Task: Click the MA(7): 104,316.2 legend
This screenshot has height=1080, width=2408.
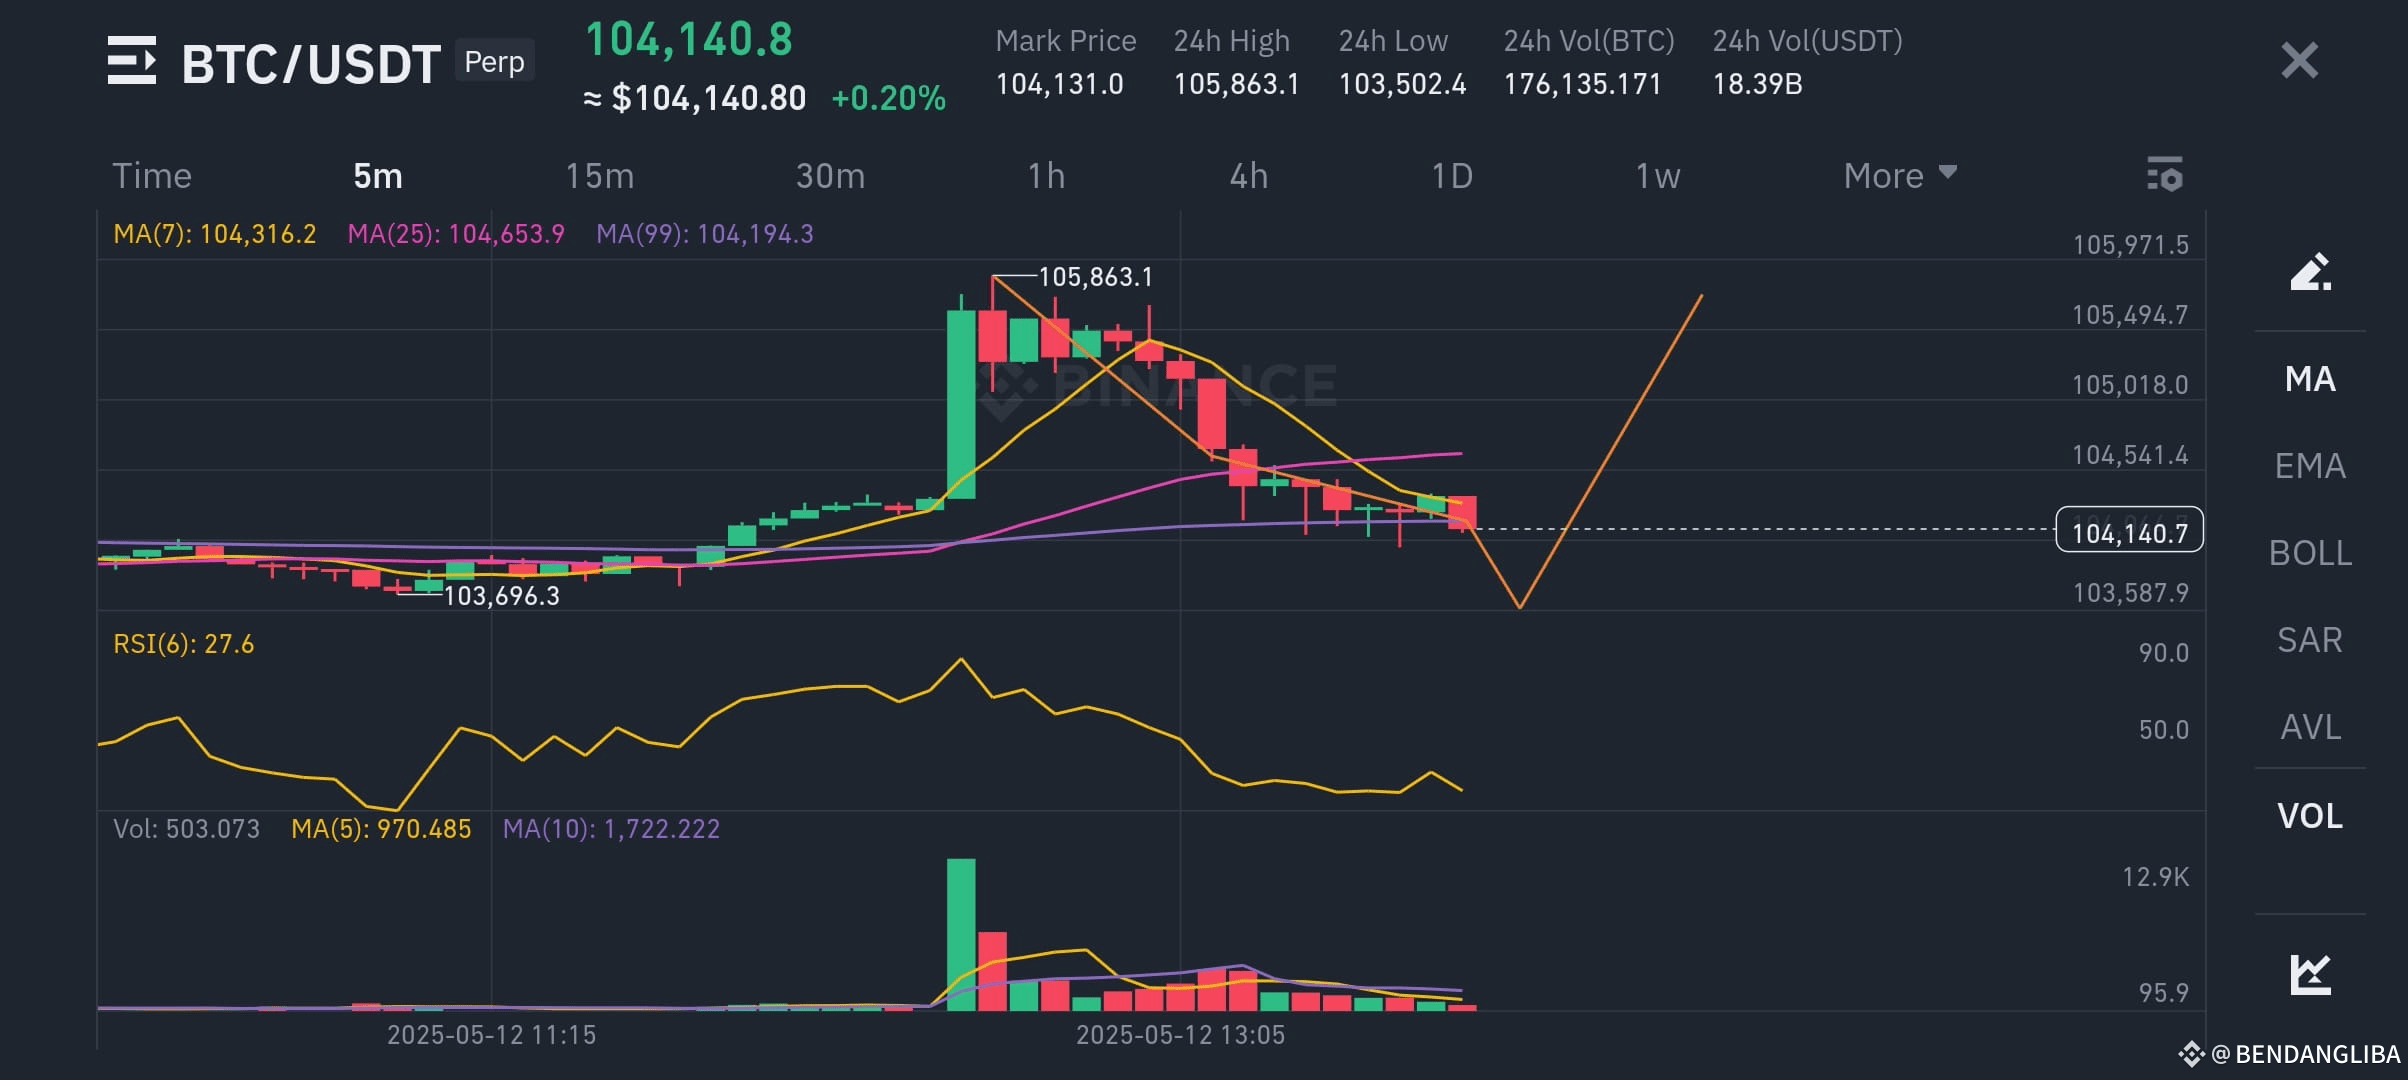Action: (x=214, y=234)
